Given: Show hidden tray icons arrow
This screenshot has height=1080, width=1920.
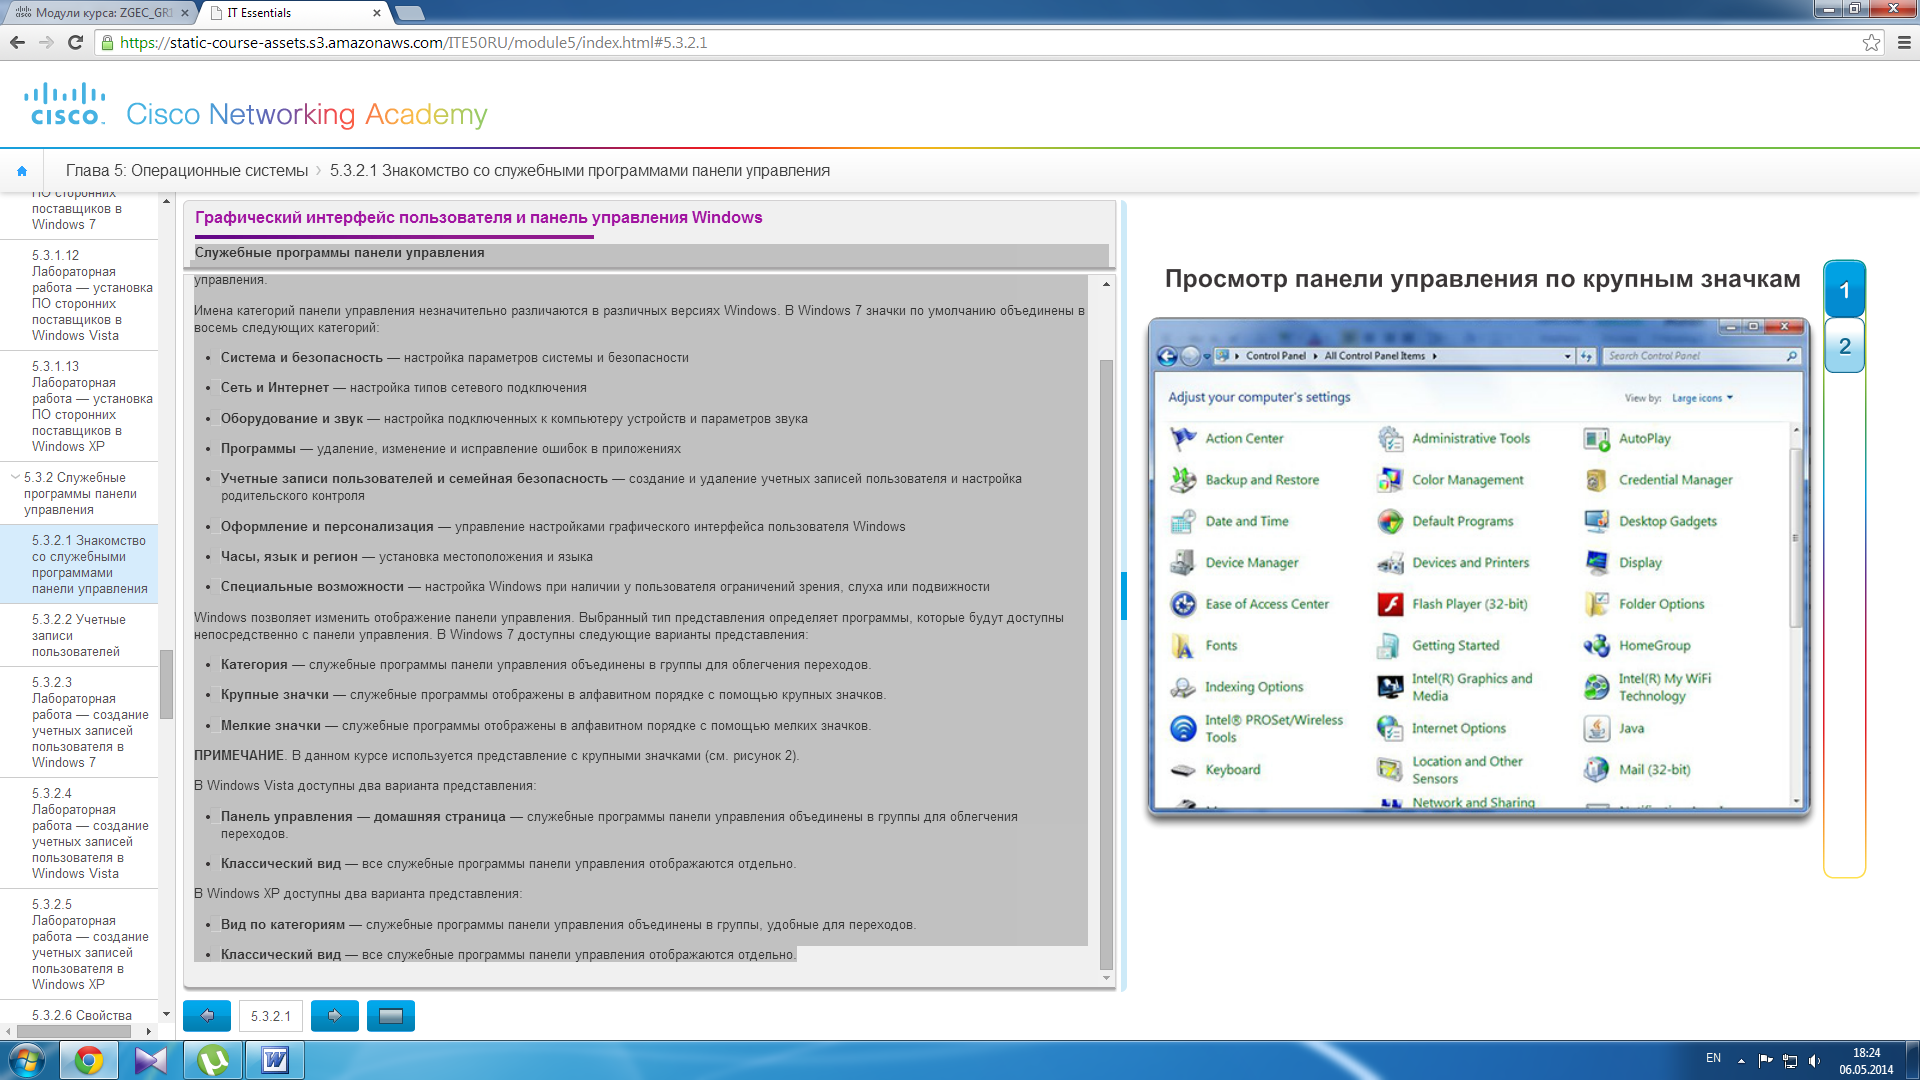Looking at the screenshot, I should pyautogui.click(x=1741, y=1060).
